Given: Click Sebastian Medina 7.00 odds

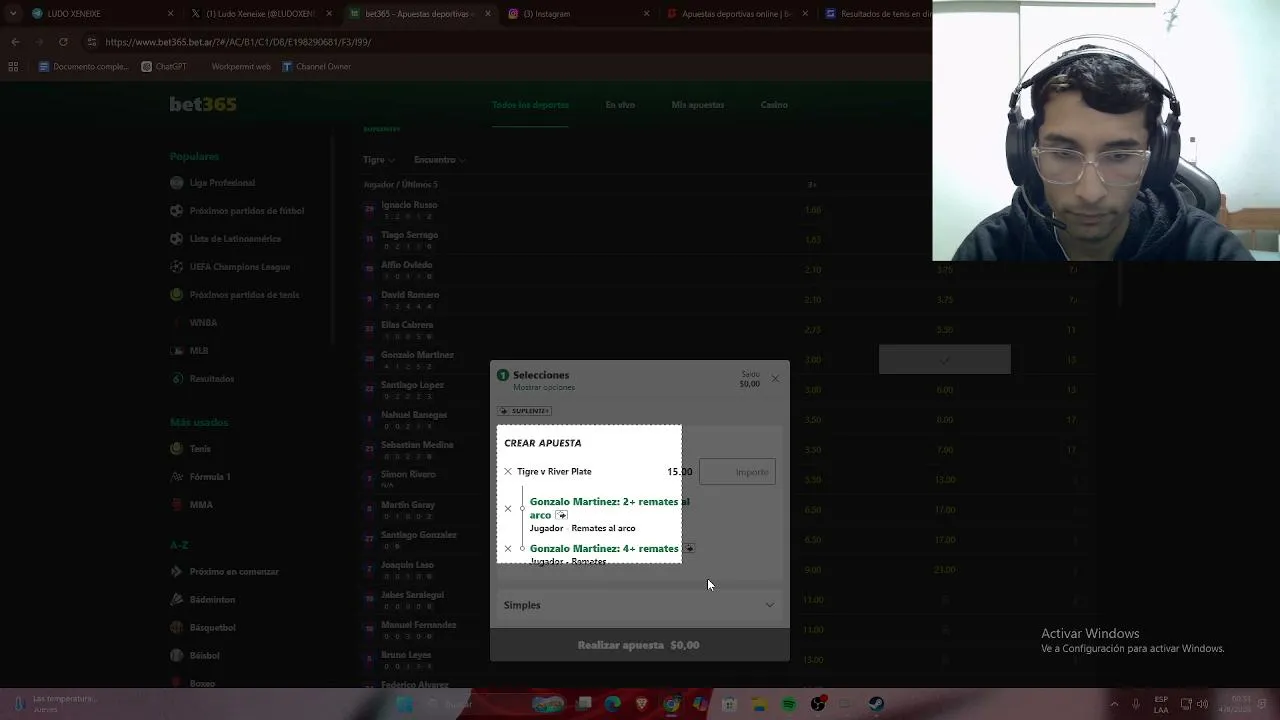Looking at the screenshot, I should pos(945,450).
